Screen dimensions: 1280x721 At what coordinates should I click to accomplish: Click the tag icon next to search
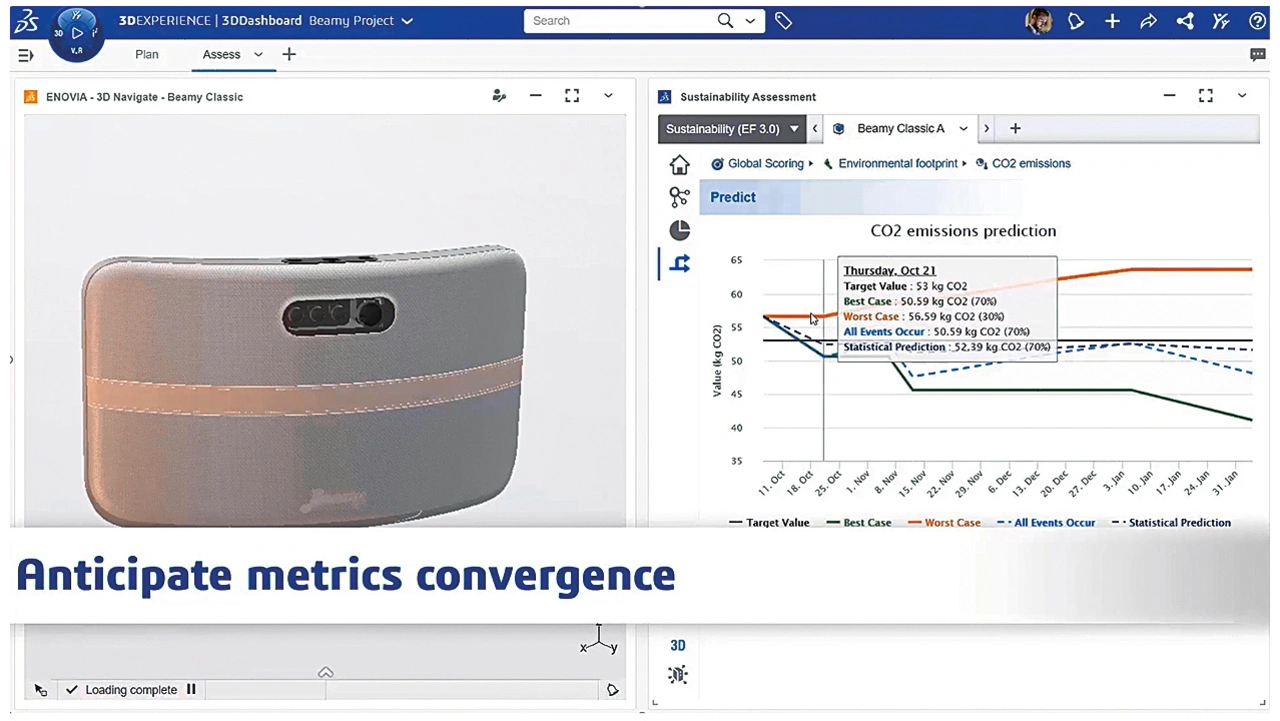point(783,21)
